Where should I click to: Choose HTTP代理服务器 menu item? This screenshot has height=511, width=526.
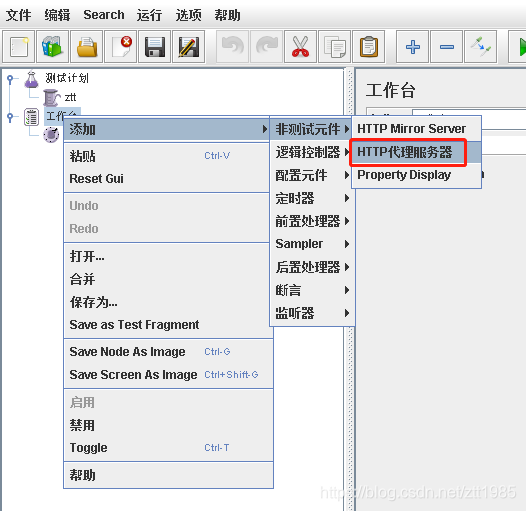[416, 152]
